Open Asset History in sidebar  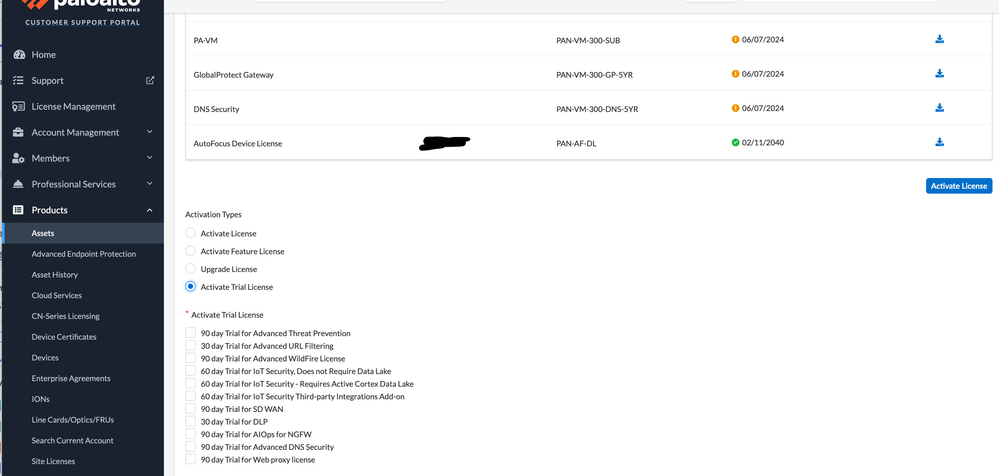[x=55, y=275]
